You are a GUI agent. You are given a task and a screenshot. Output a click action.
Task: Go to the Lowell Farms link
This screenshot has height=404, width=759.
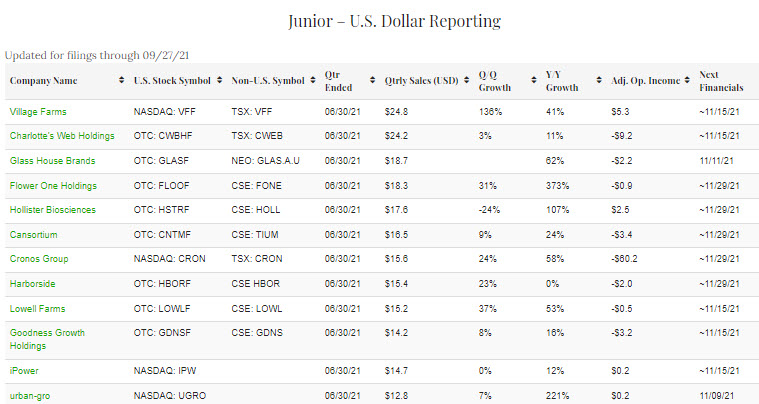(38, 309)
